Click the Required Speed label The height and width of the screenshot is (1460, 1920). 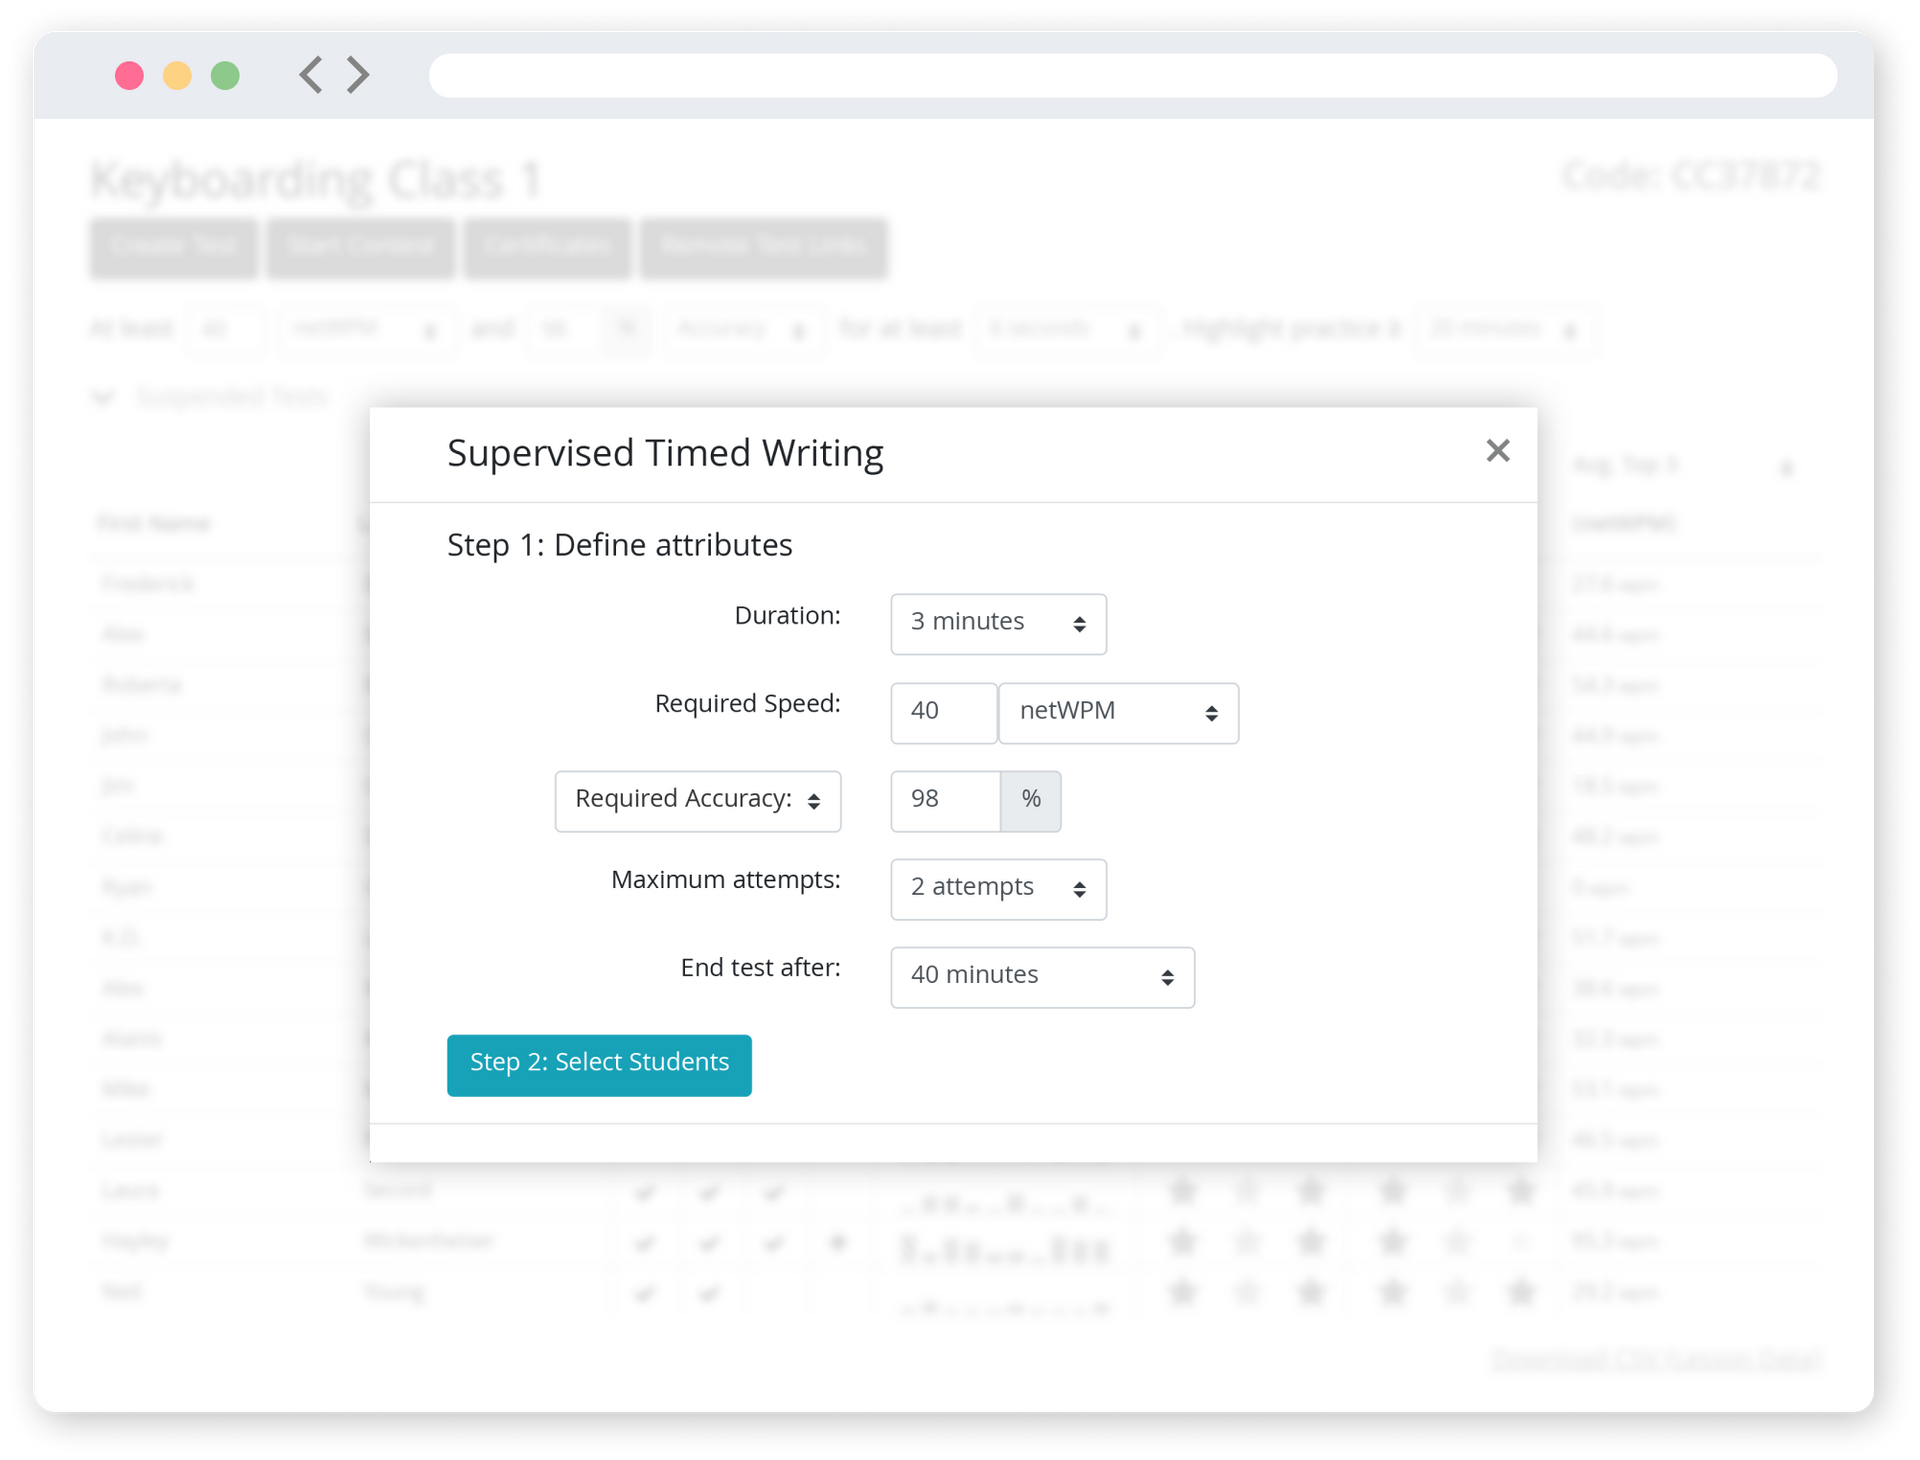(x=747, y=704)
